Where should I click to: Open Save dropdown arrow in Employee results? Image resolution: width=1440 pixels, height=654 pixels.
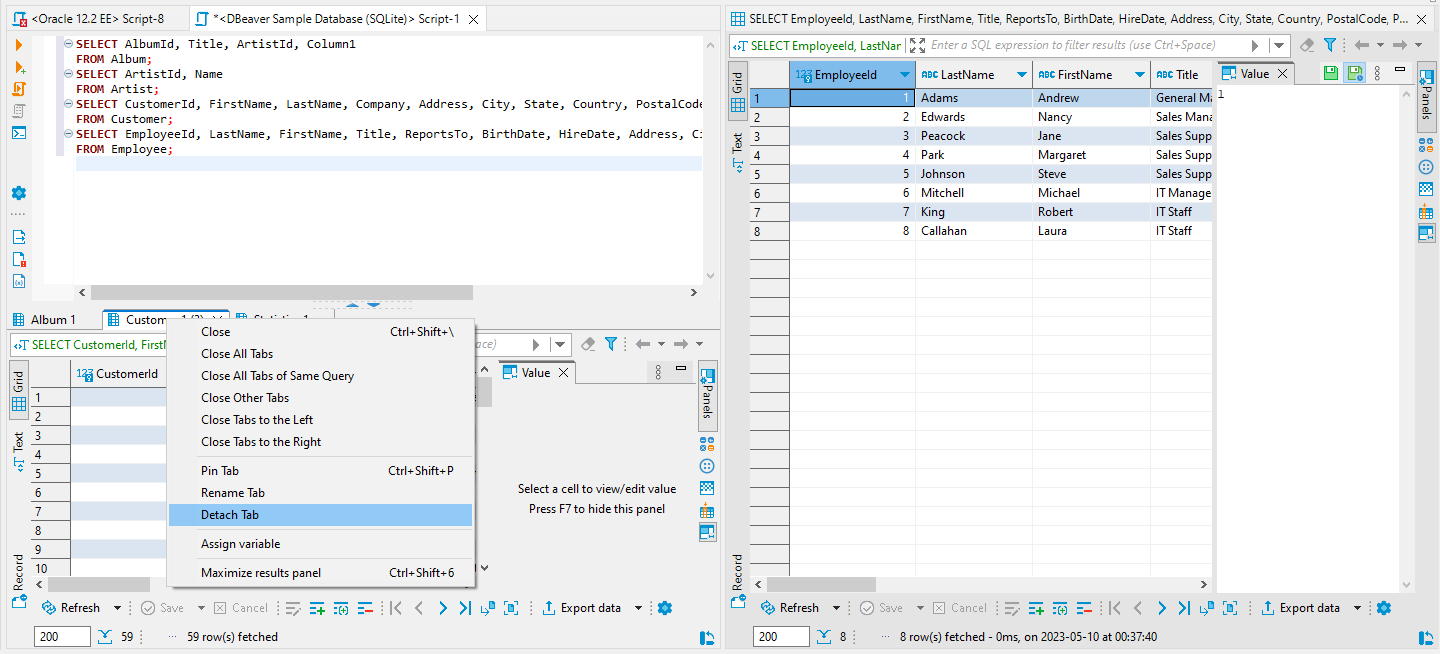(x=920, y=608)
